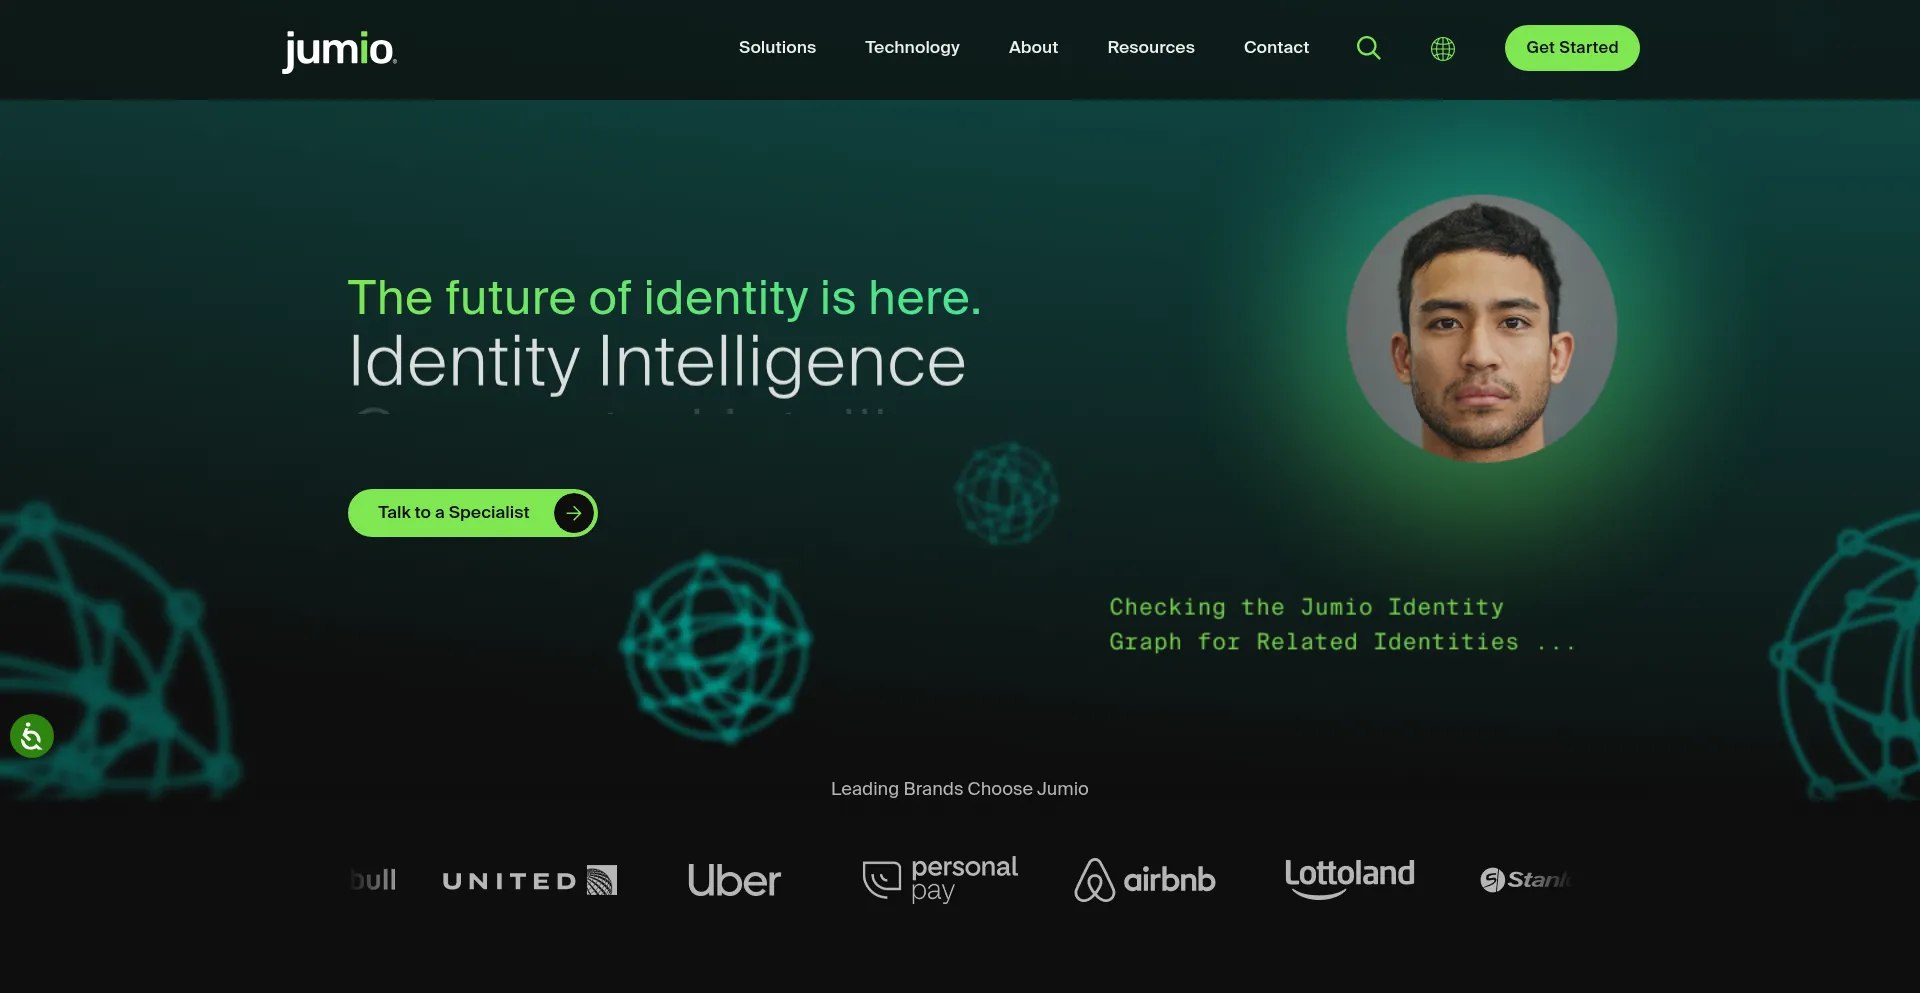The image size is (1920, 993).
Task: Click the partially visible Stanley logo
Action: click(1526, 880)
